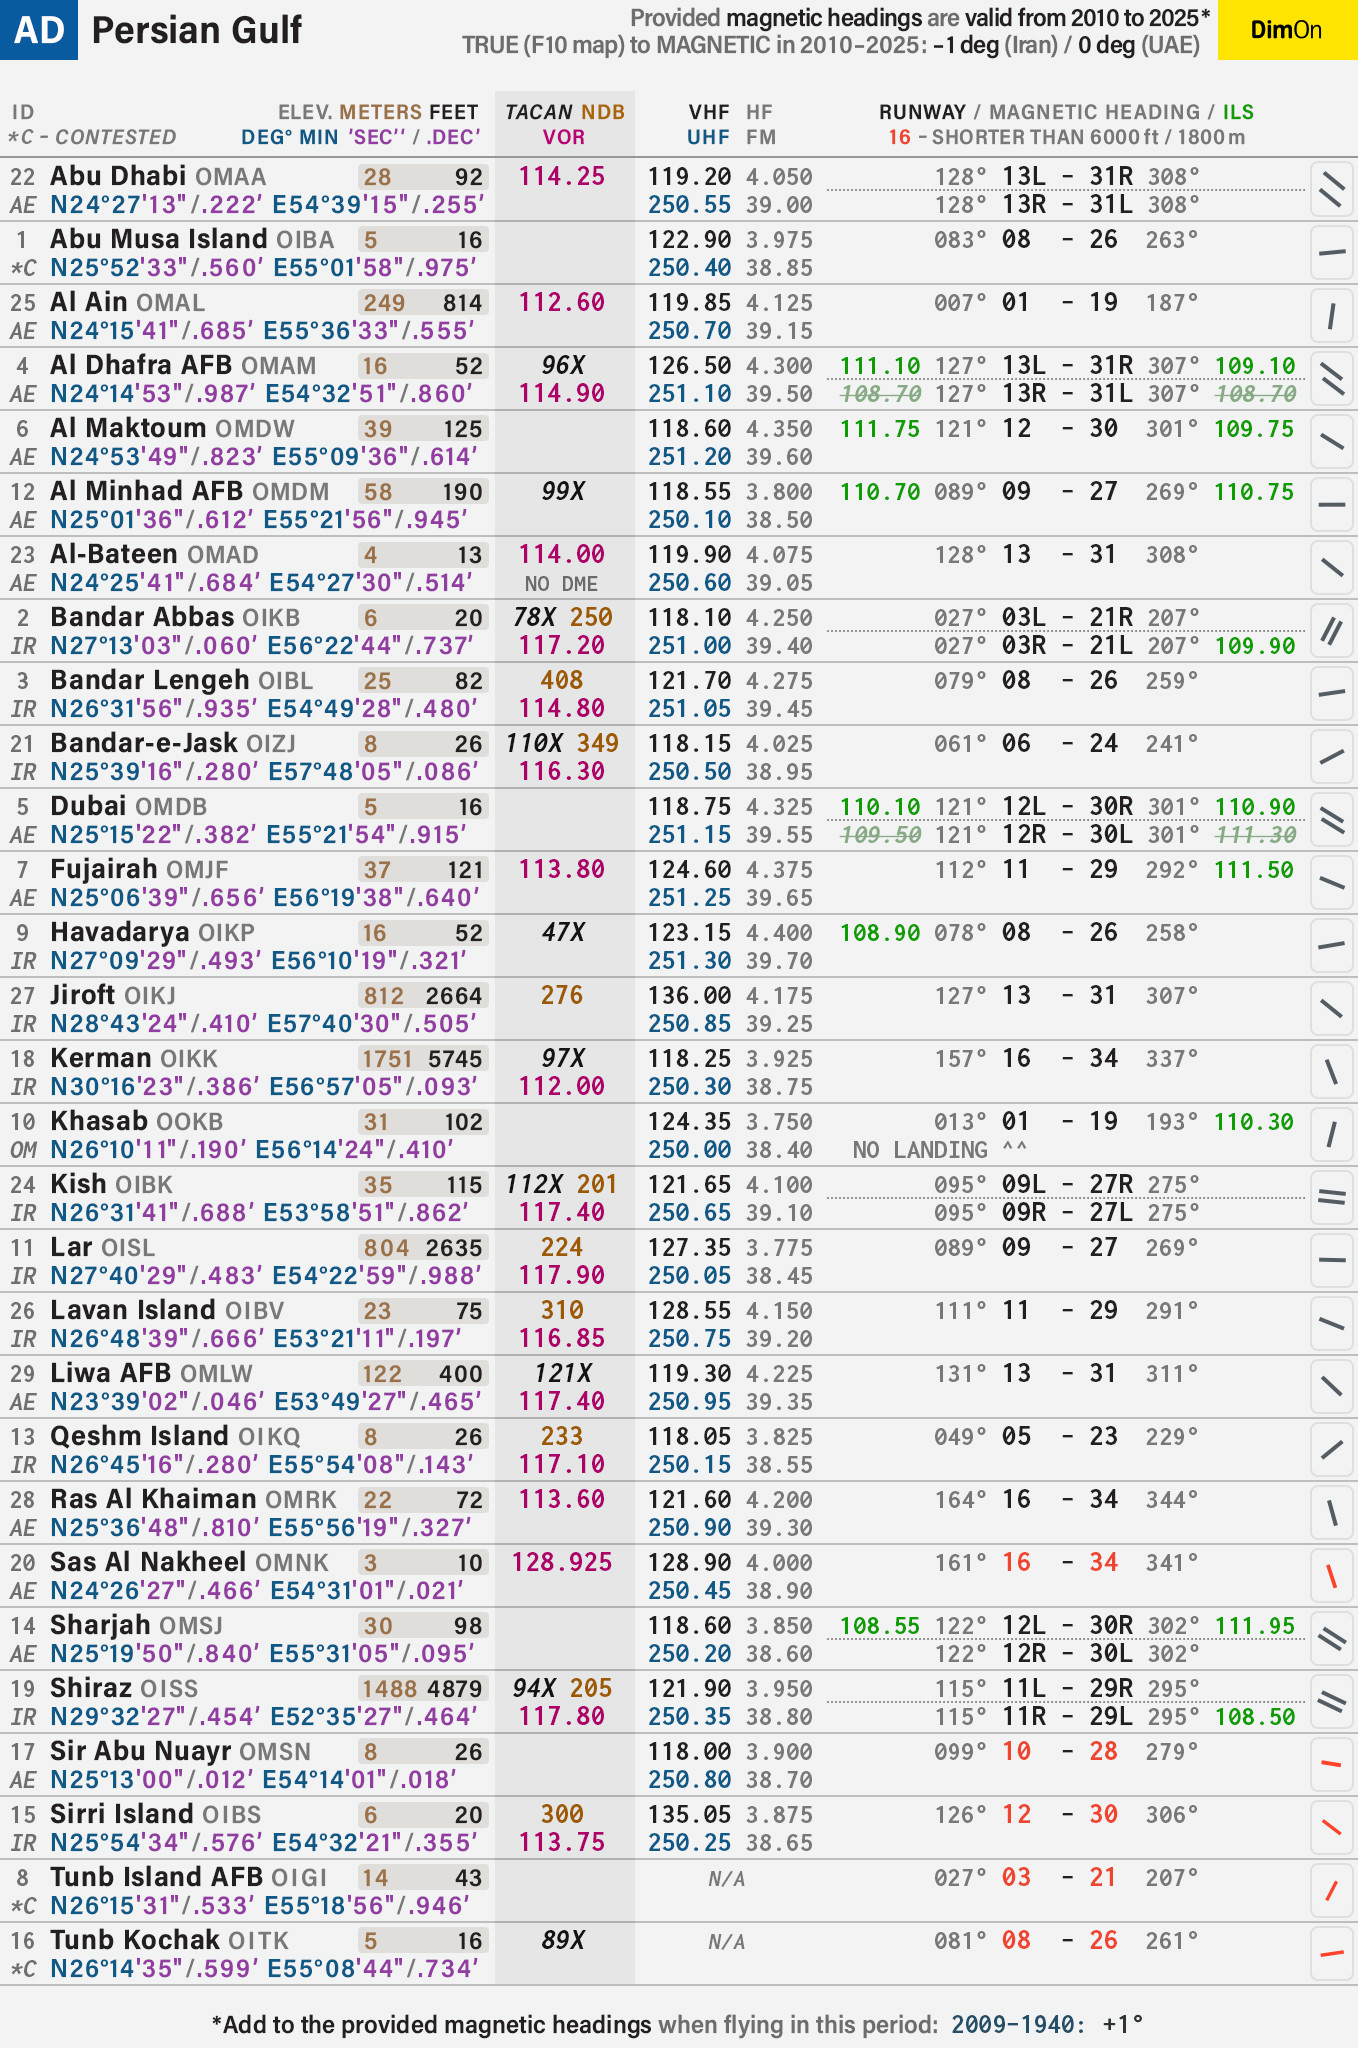Viewport: 1358px width, 2048px height.
Task: Open the Lavan Island runway icon
Action: point(1332,1324)
